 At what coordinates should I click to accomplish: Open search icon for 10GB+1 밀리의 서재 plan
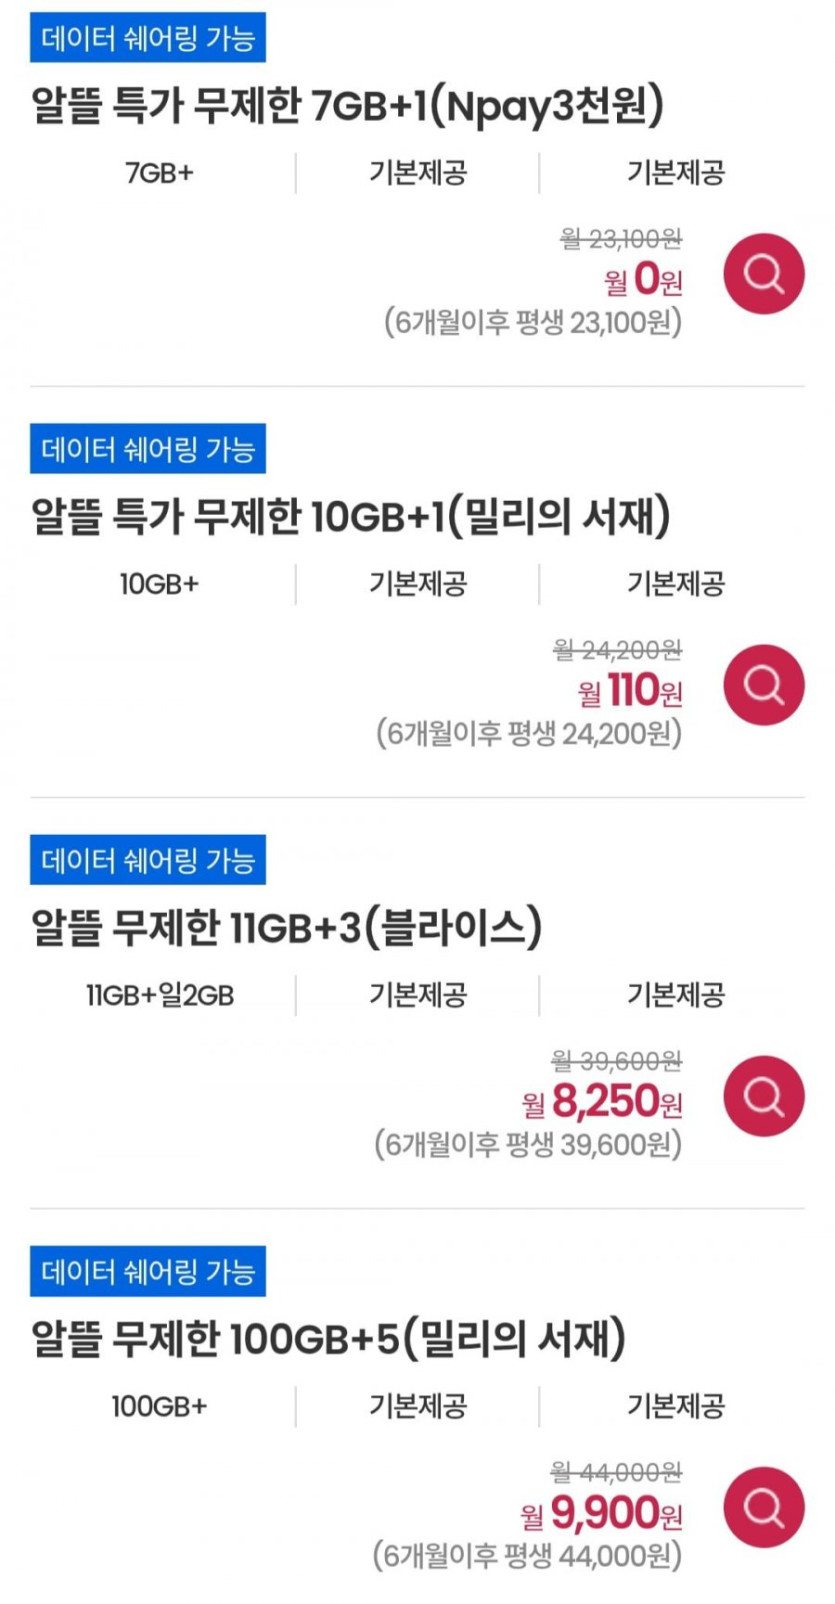coord(764,685)
